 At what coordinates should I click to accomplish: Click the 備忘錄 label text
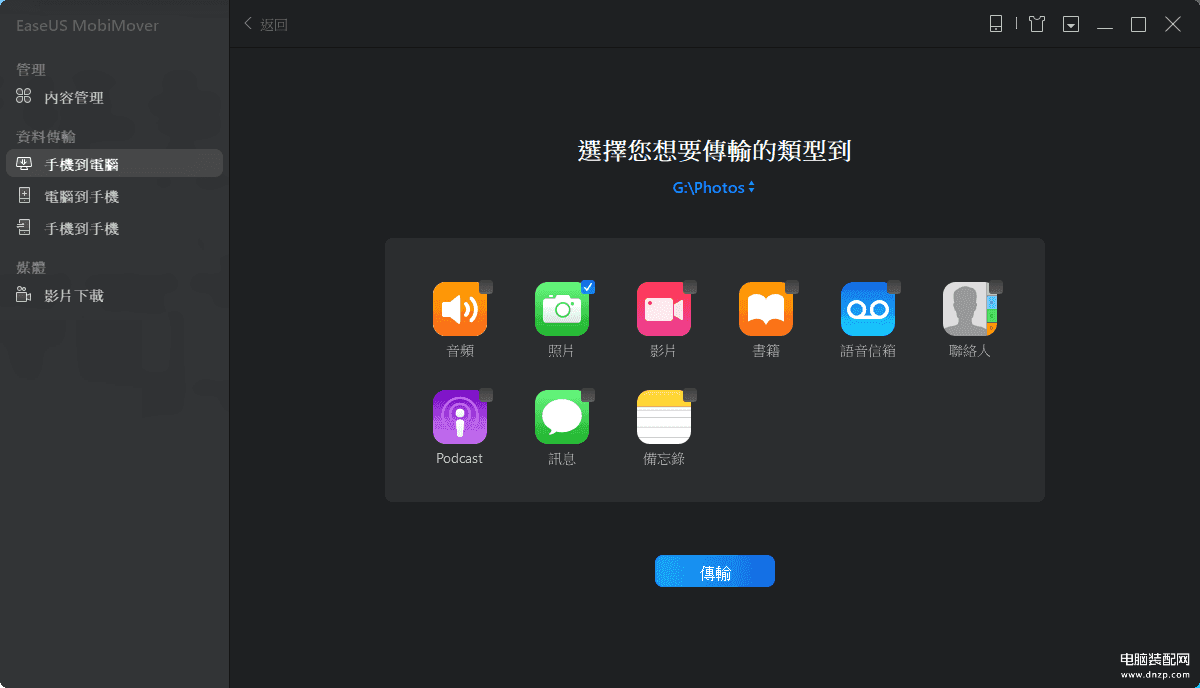tap(664, 459)
